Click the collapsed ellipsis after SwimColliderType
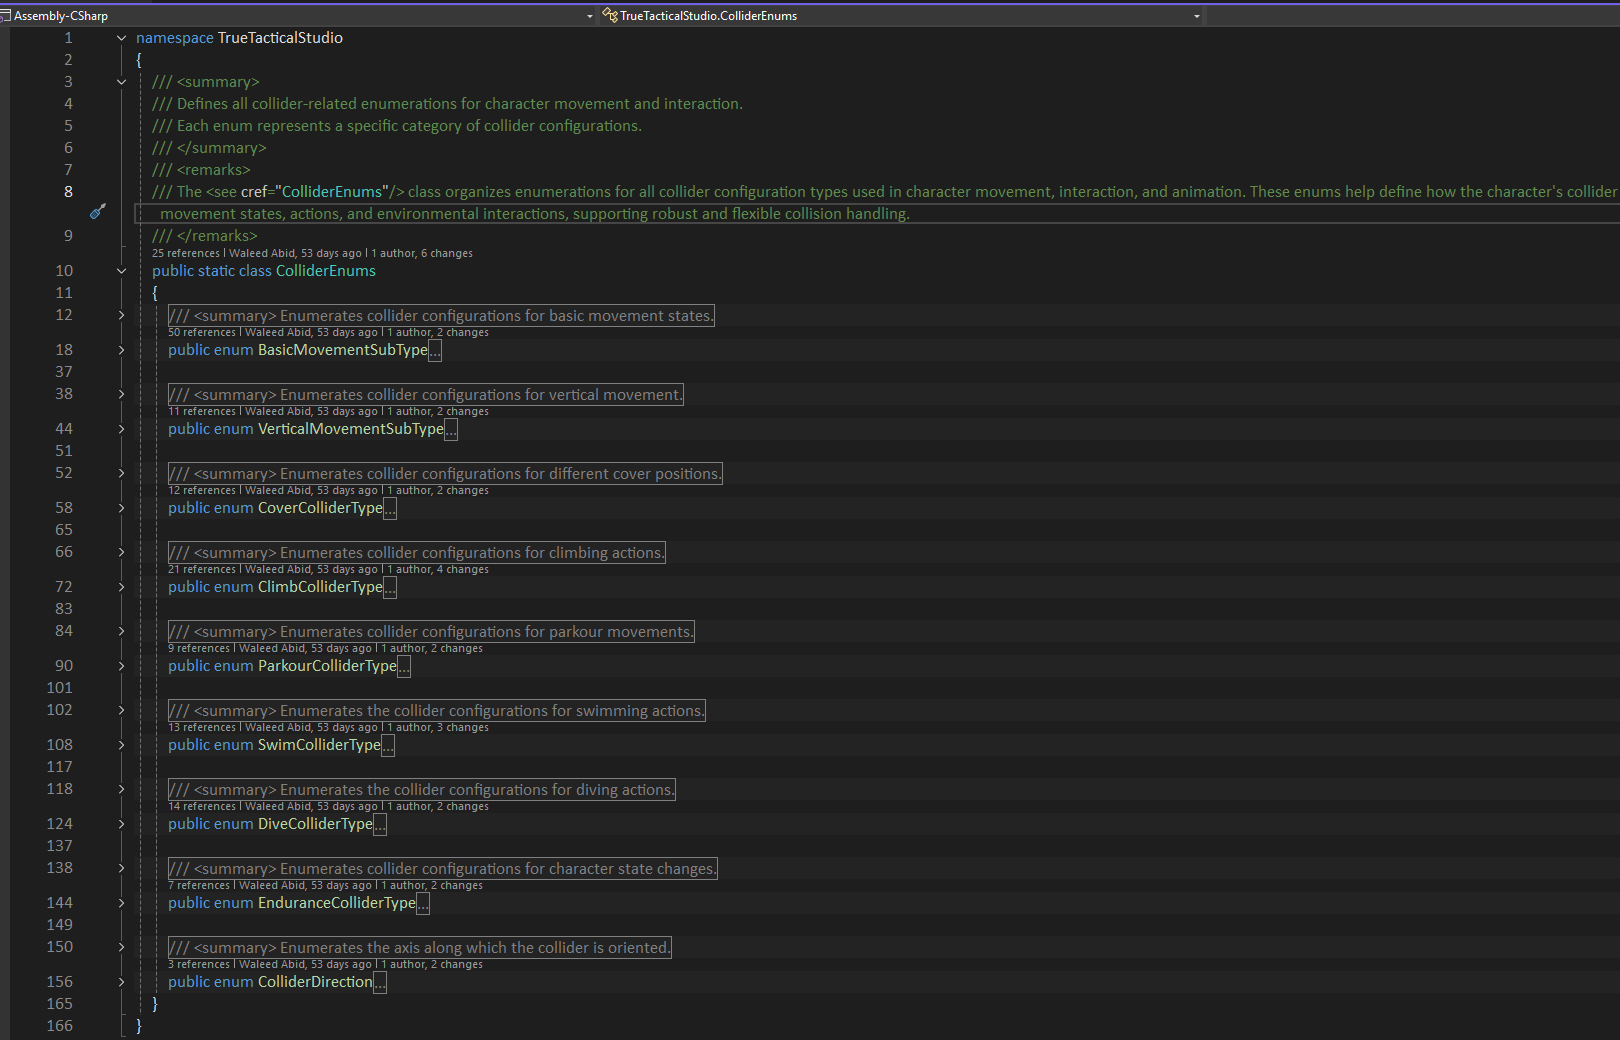Image resolution: width=1620 pixels, height=1040 pixels. pyautogui.click(x=388, y=746)
